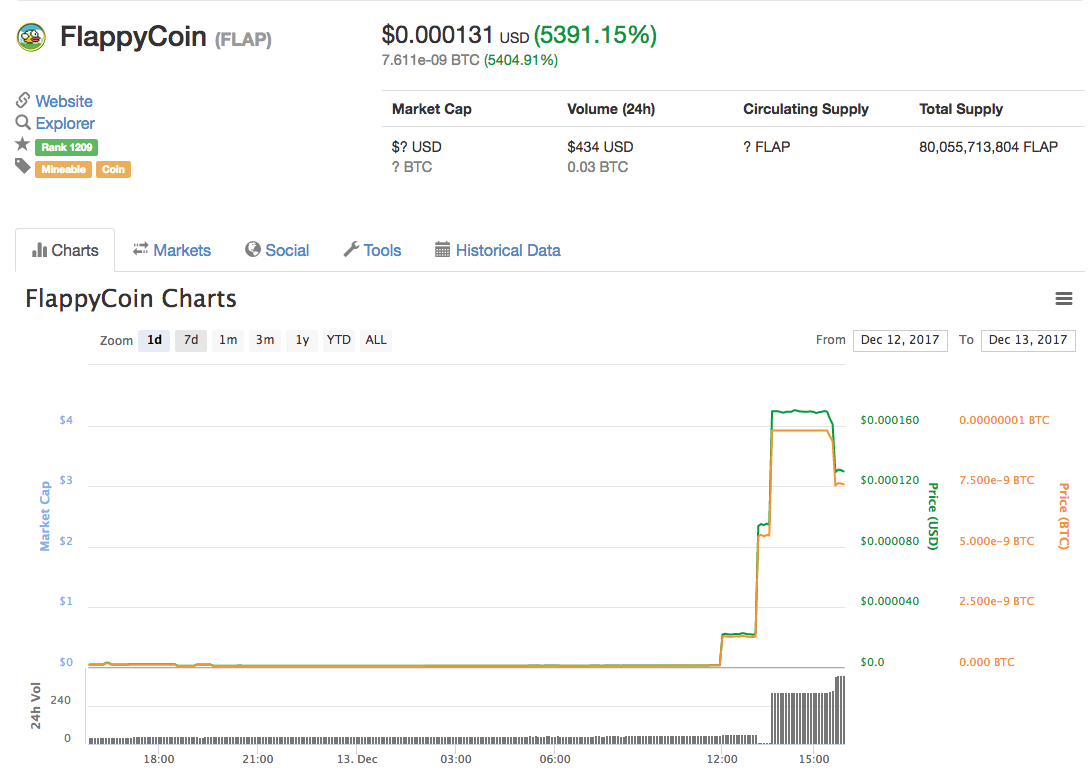This screenshot has width=1092, height=778.
Task: Click the globe icon beside Social
Action: point(253,249)
